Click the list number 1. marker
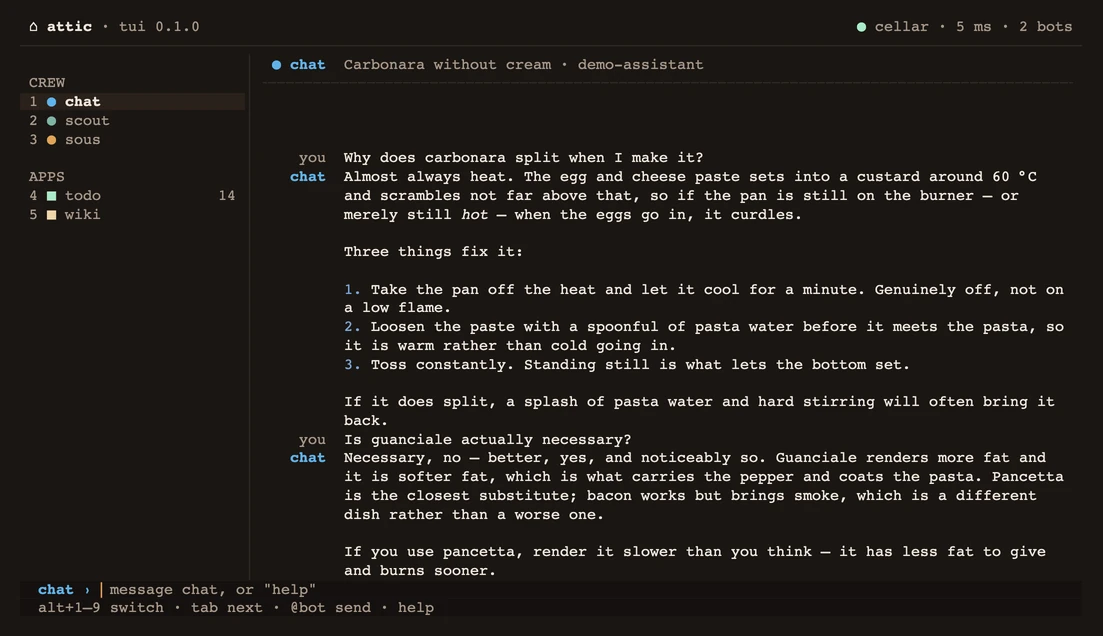Screen dimensions: 1103x636 [352, 290]
